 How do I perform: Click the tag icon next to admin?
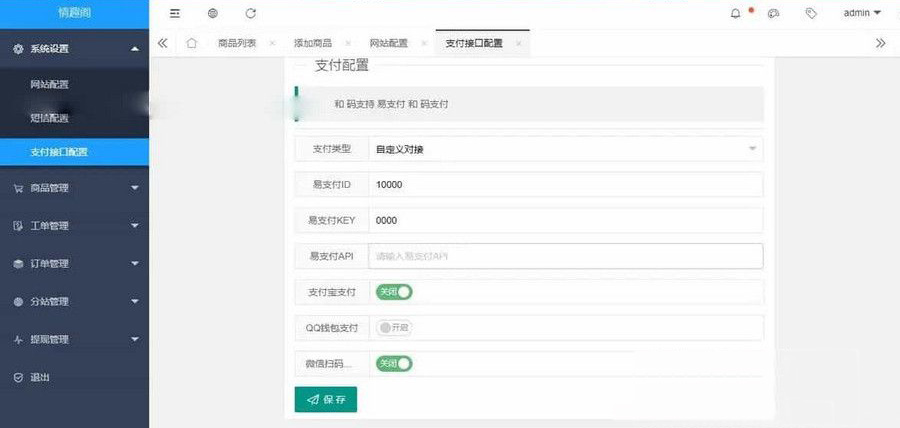point(811,13)
